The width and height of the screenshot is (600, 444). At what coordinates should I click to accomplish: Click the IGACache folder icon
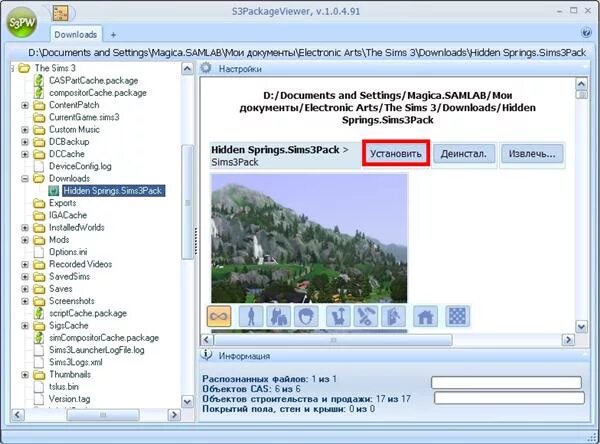(39, 215)
